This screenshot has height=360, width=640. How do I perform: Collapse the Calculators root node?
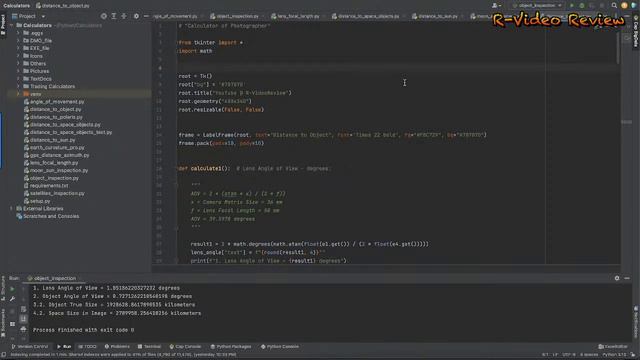click(11, 25)
